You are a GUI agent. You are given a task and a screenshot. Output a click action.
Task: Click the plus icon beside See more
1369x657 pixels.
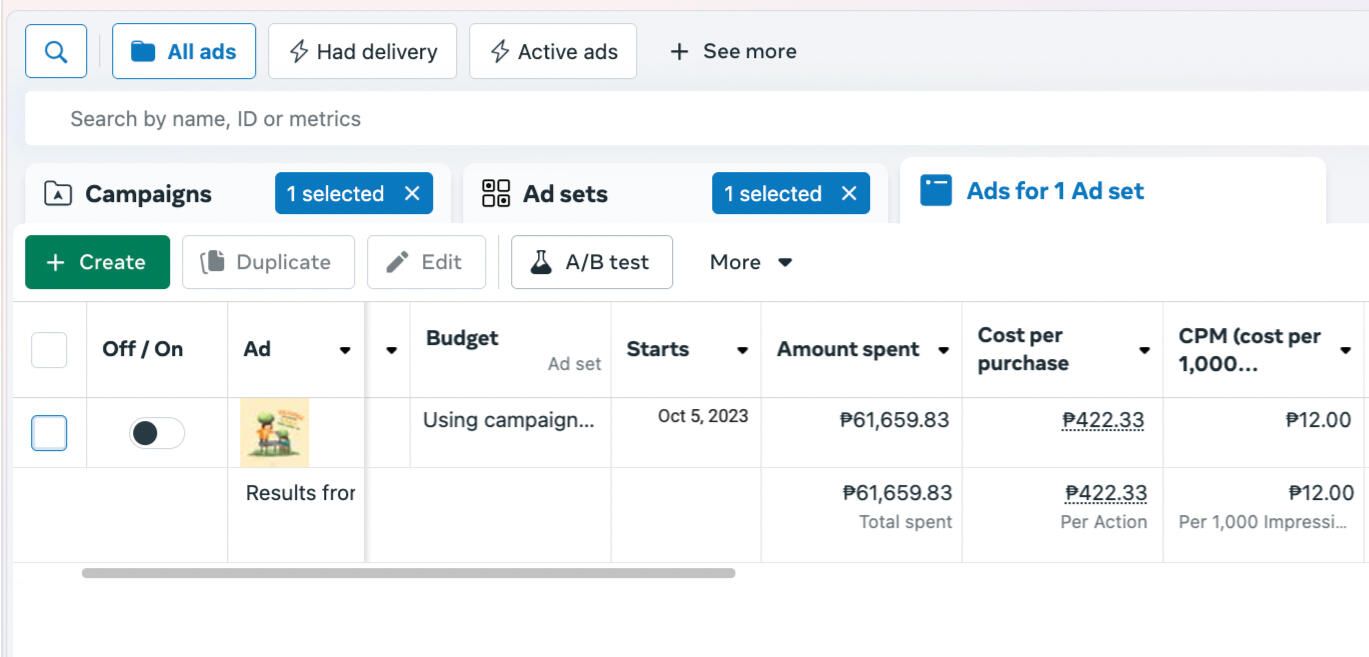click(x=679, y=51)
